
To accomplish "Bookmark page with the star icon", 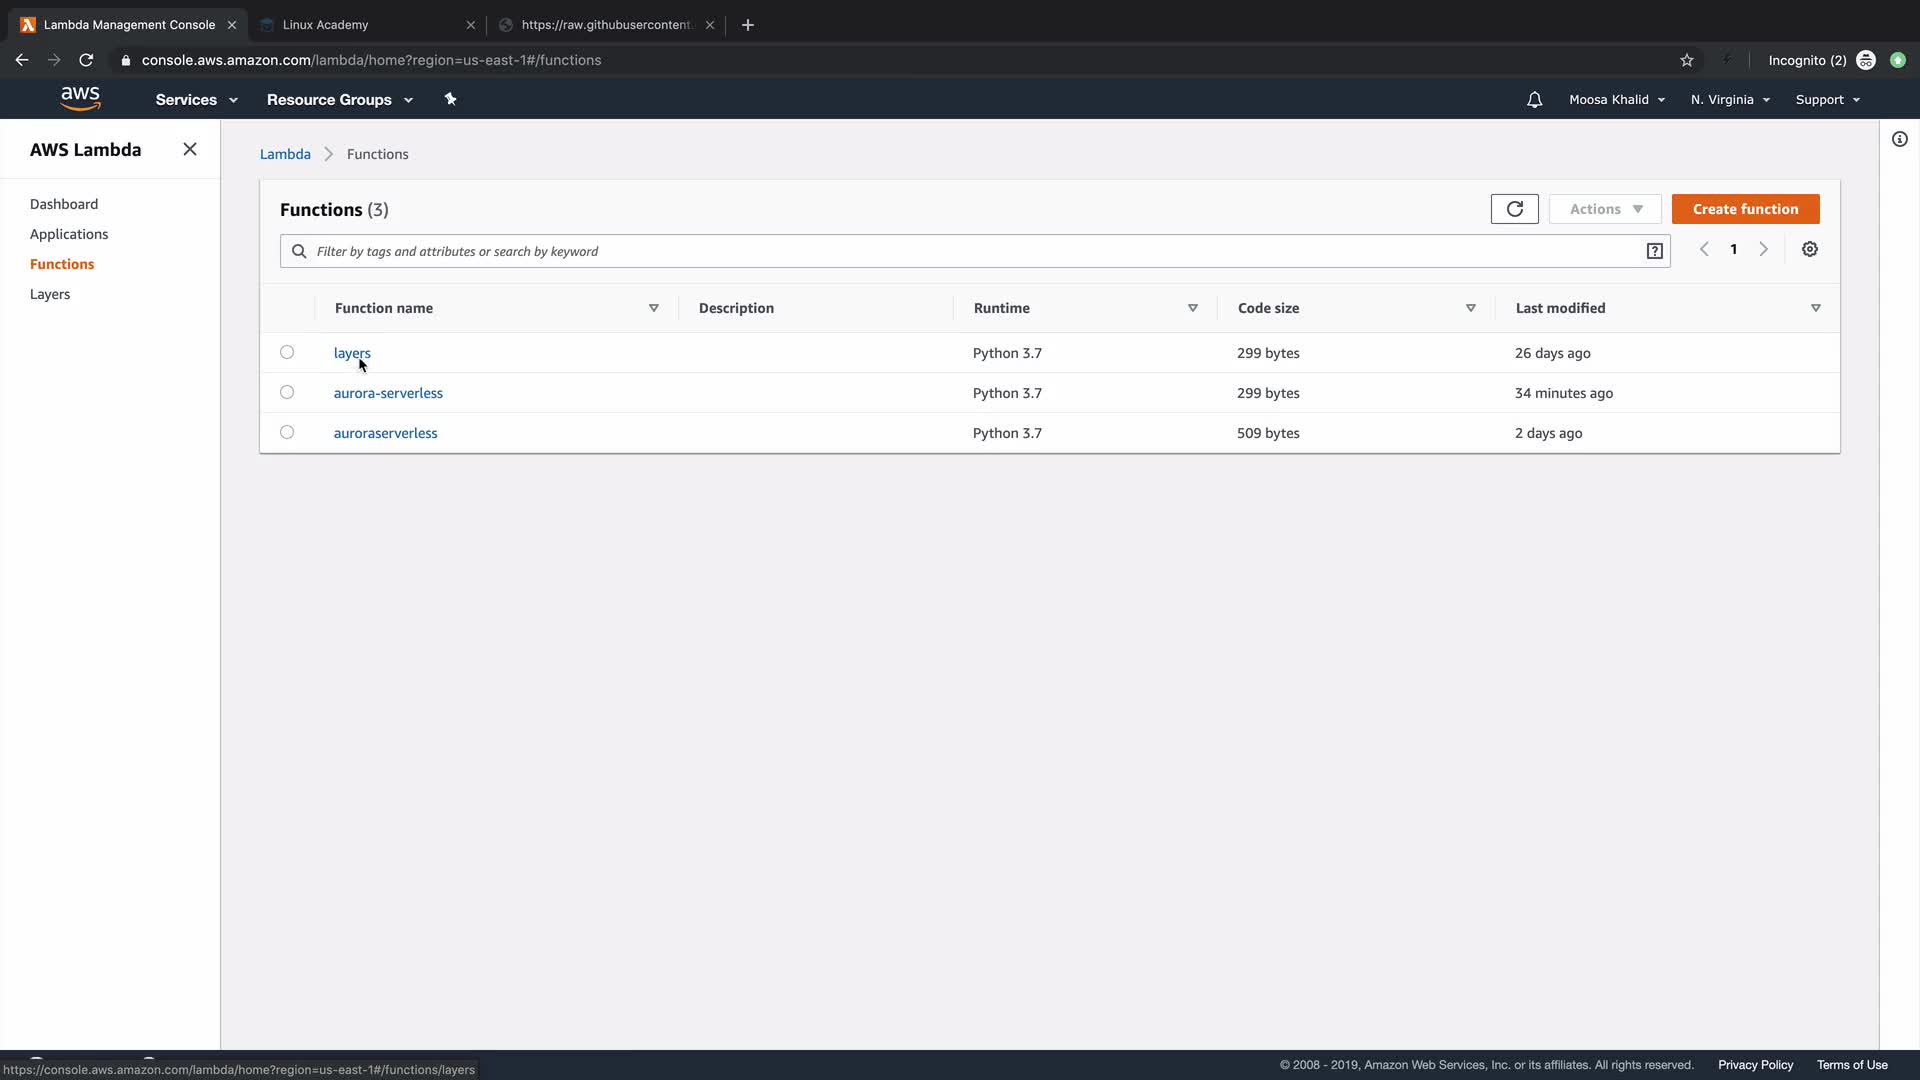I will (1686, 60).
